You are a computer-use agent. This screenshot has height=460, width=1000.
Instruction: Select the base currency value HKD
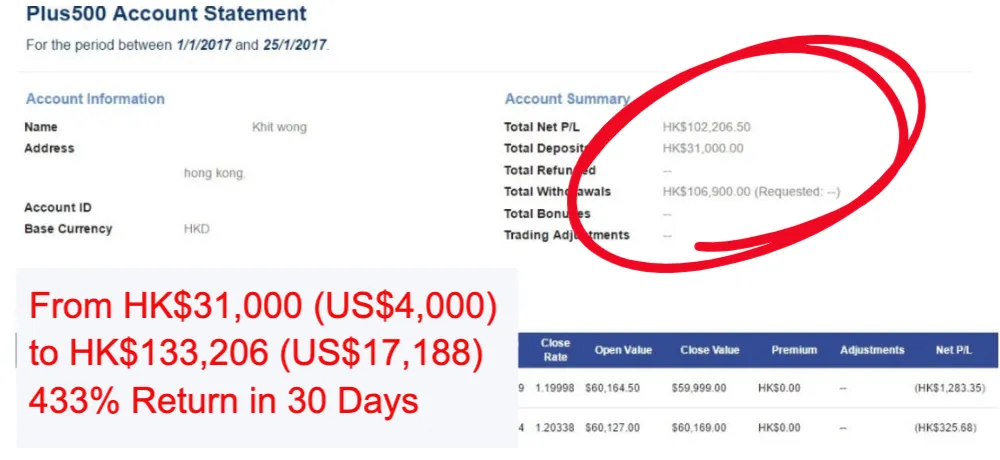(x=196, y=229)
